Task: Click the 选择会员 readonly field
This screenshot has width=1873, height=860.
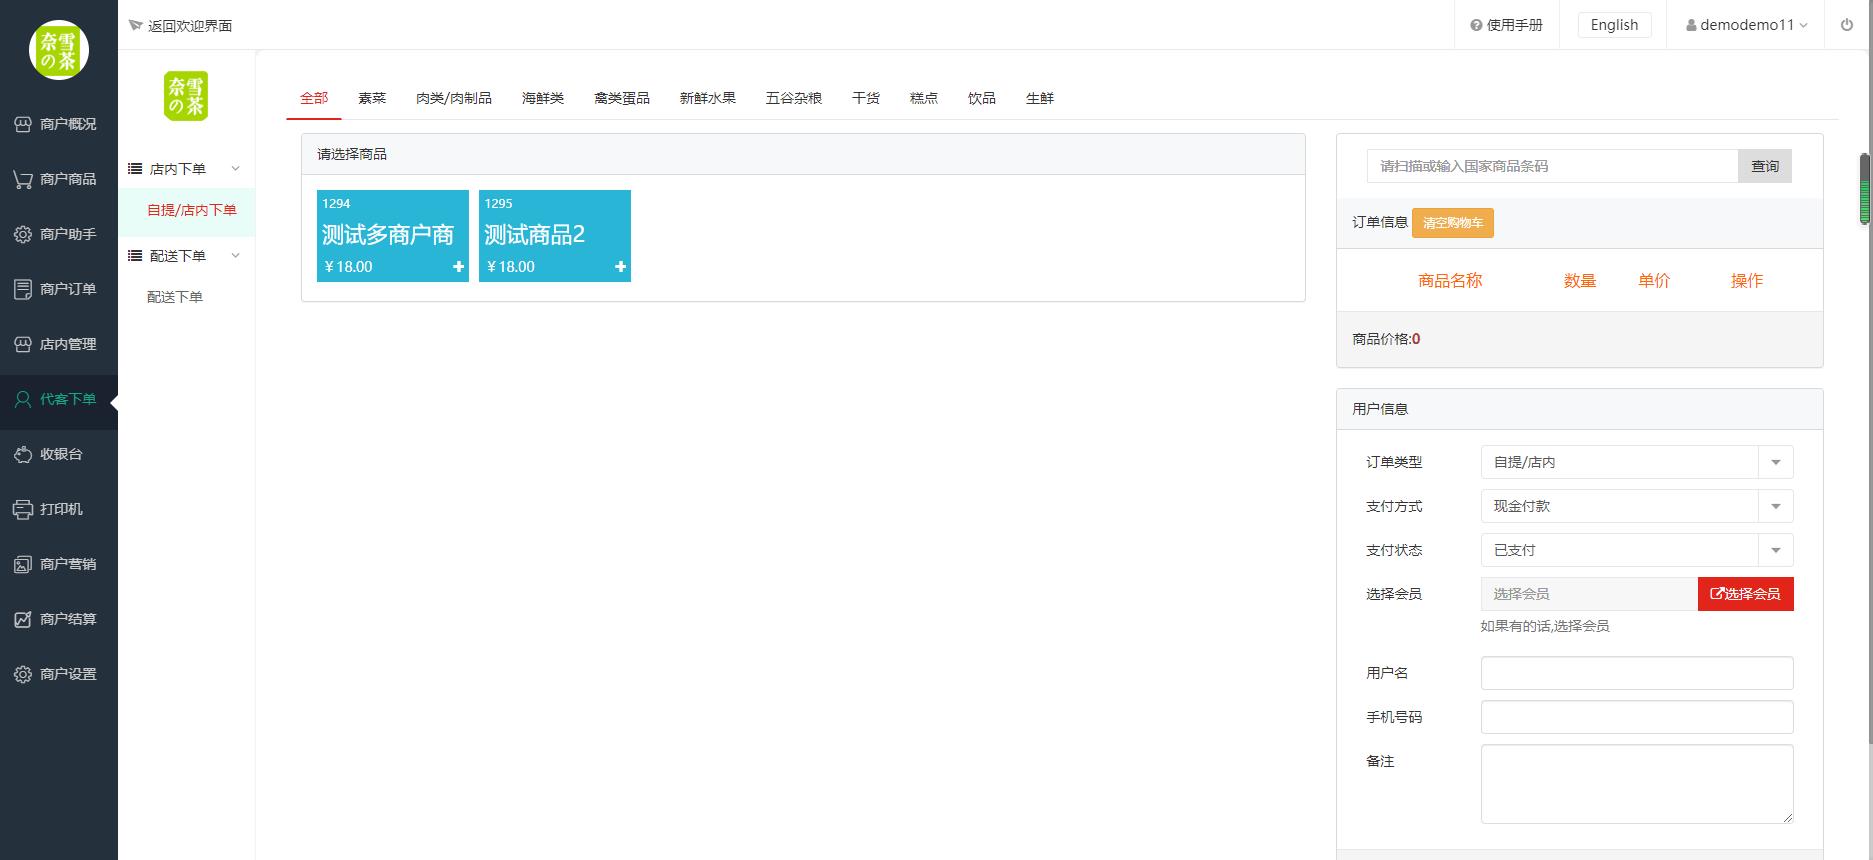Action: [x=1589, y=594]
